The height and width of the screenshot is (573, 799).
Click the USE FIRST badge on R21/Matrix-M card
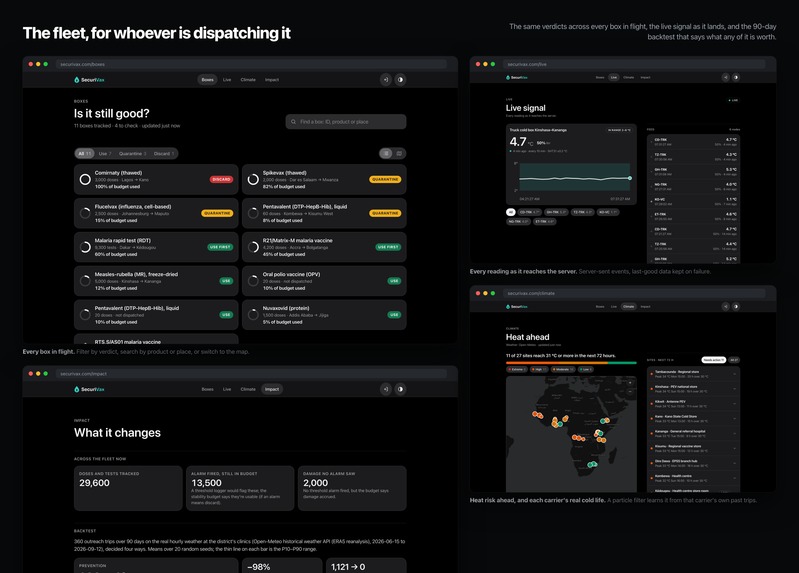[x=388, y=247]
